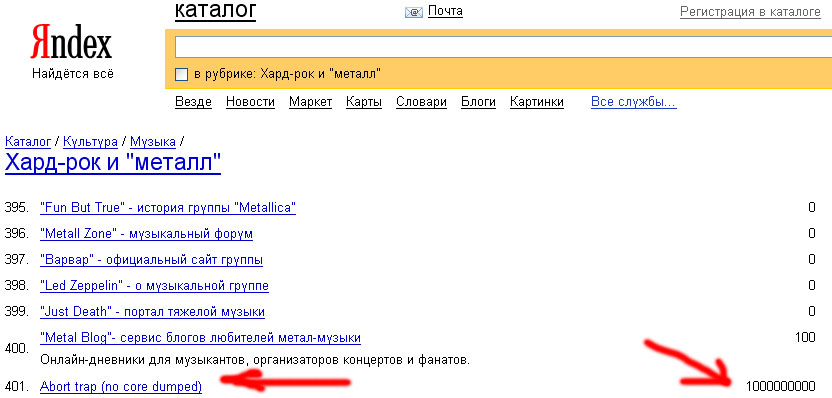Go to Музыка breadcrumb
The width and height of the screenshot is (832, 398).
(x=153, y=142)
